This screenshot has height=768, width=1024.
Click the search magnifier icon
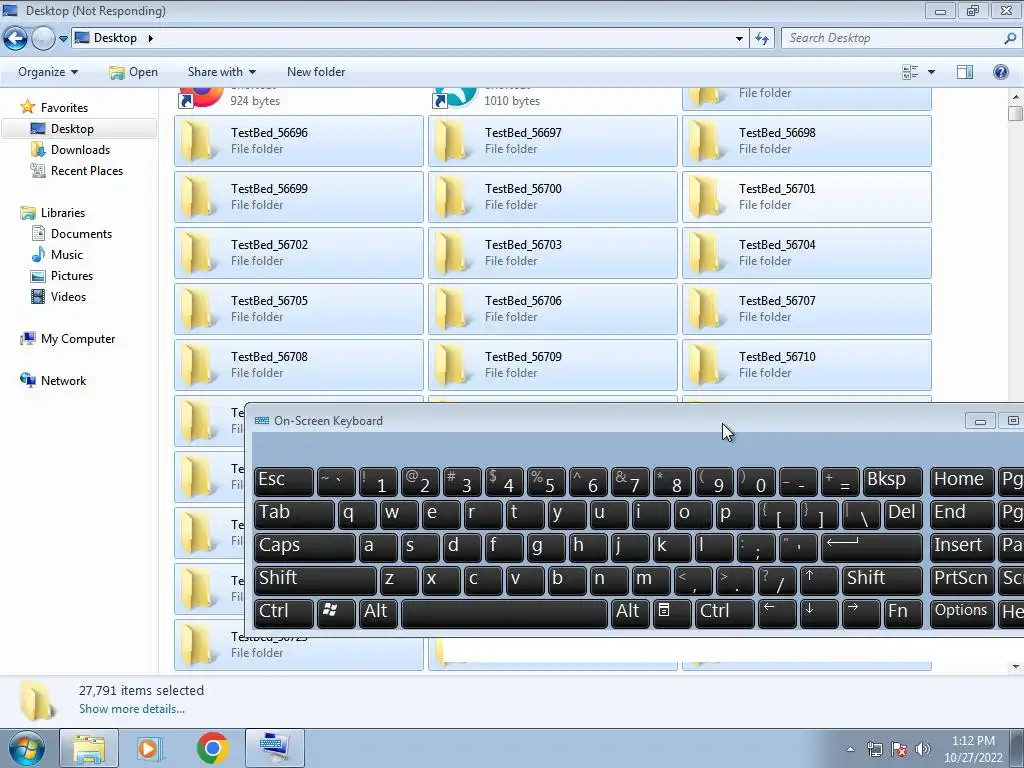(1010, 38)
